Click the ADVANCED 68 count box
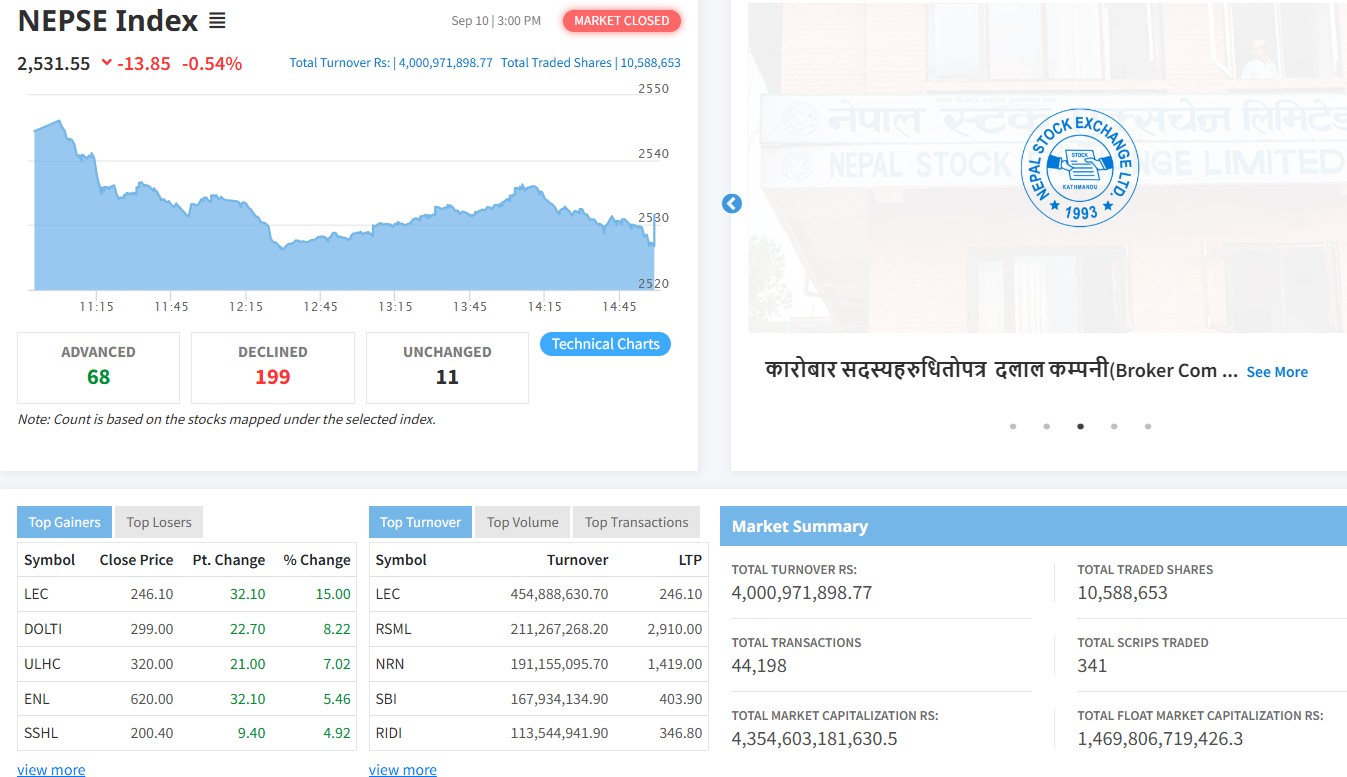 tap(98, 367)
